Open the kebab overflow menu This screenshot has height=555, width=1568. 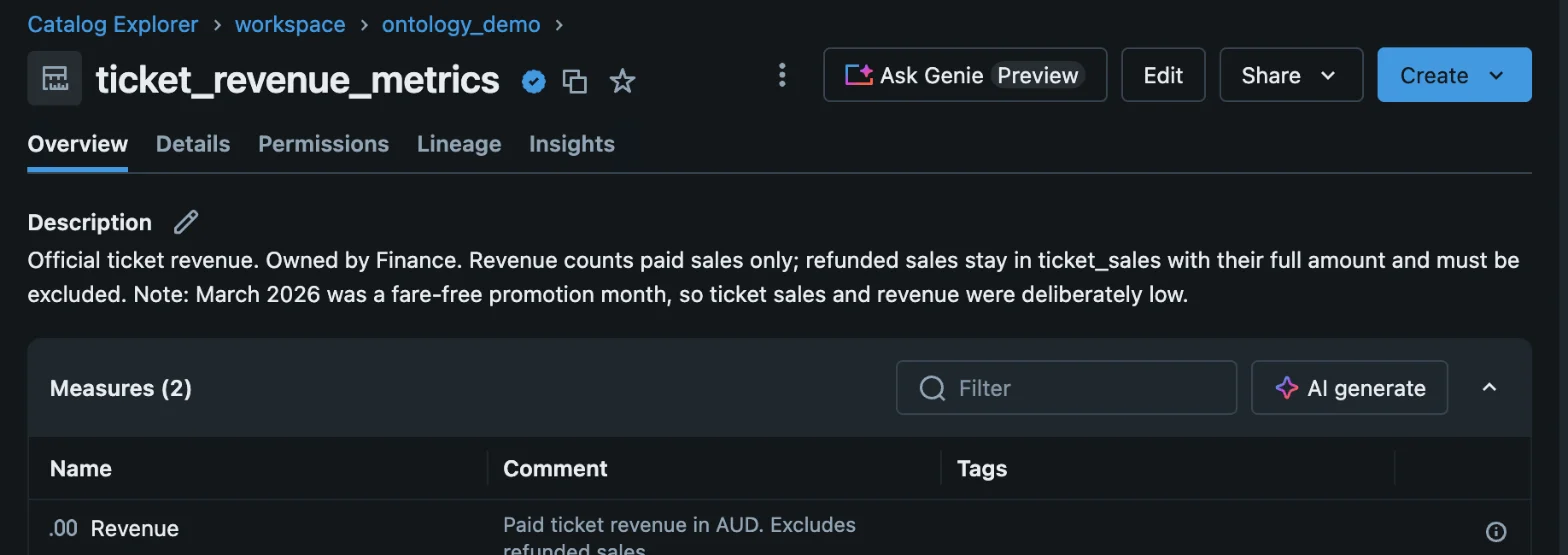[782, 75]
